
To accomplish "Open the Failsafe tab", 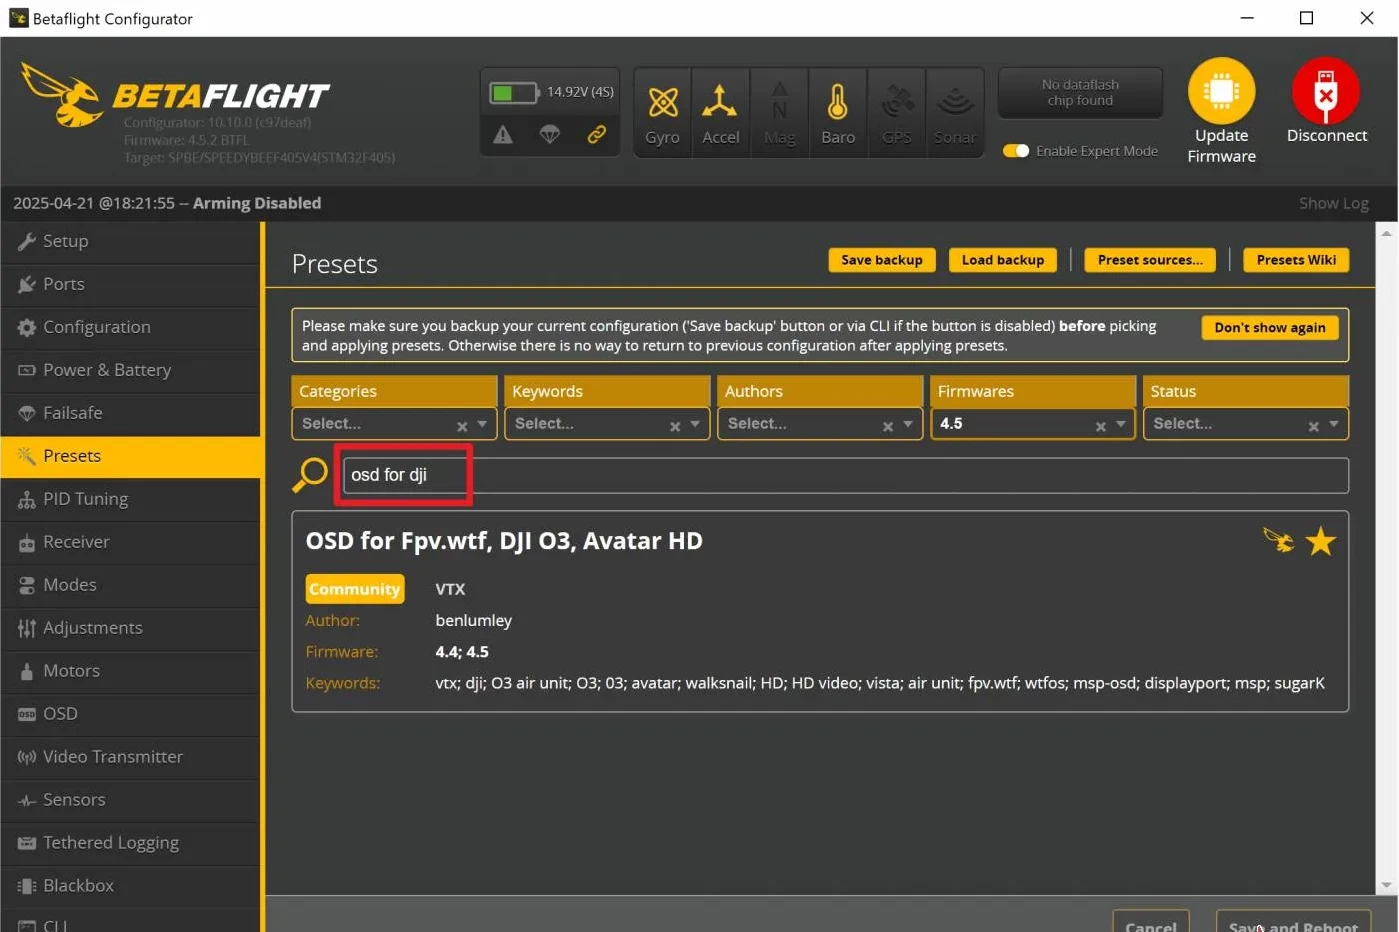I will coord(131,413).
